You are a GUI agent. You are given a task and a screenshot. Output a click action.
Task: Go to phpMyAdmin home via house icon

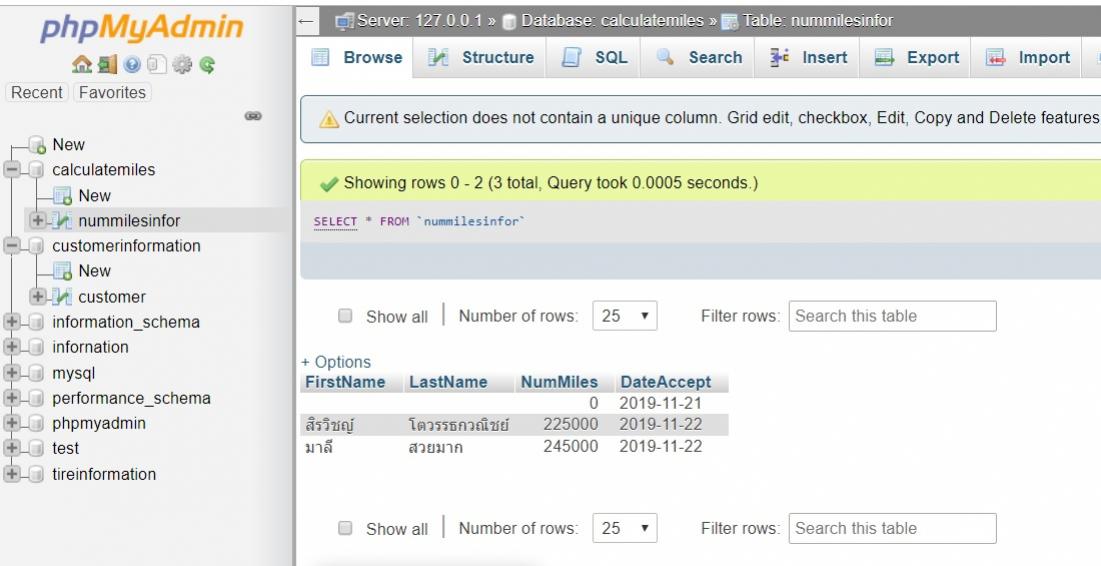click(81, 65)
